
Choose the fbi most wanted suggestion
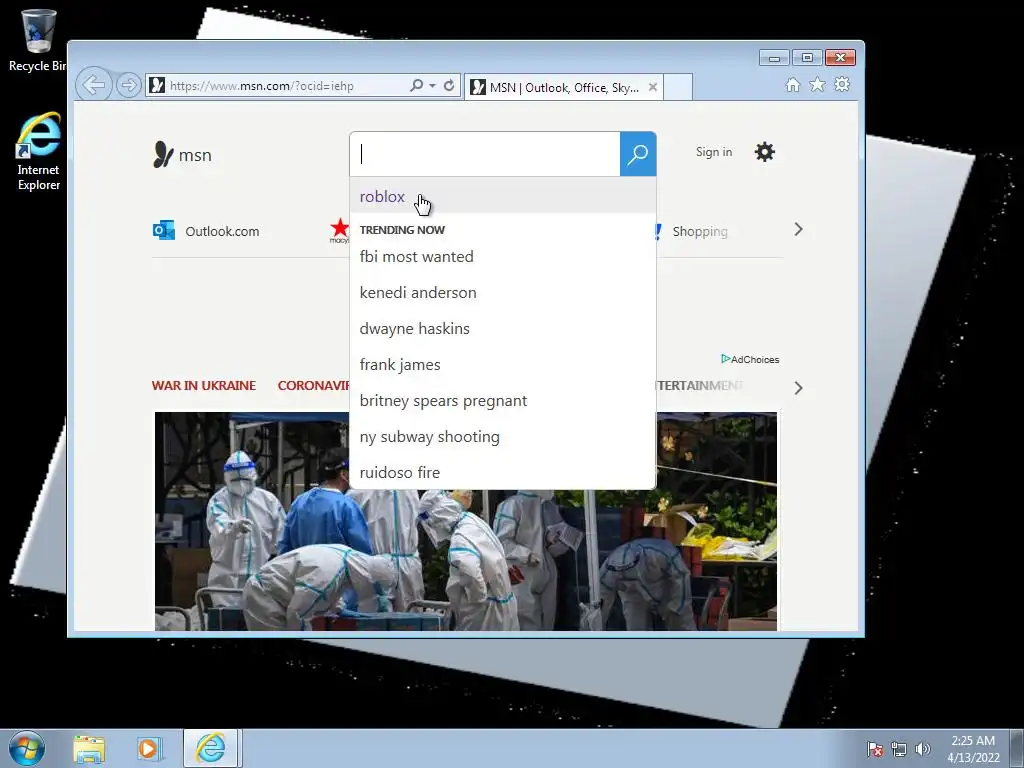click(x=503, y=257)
